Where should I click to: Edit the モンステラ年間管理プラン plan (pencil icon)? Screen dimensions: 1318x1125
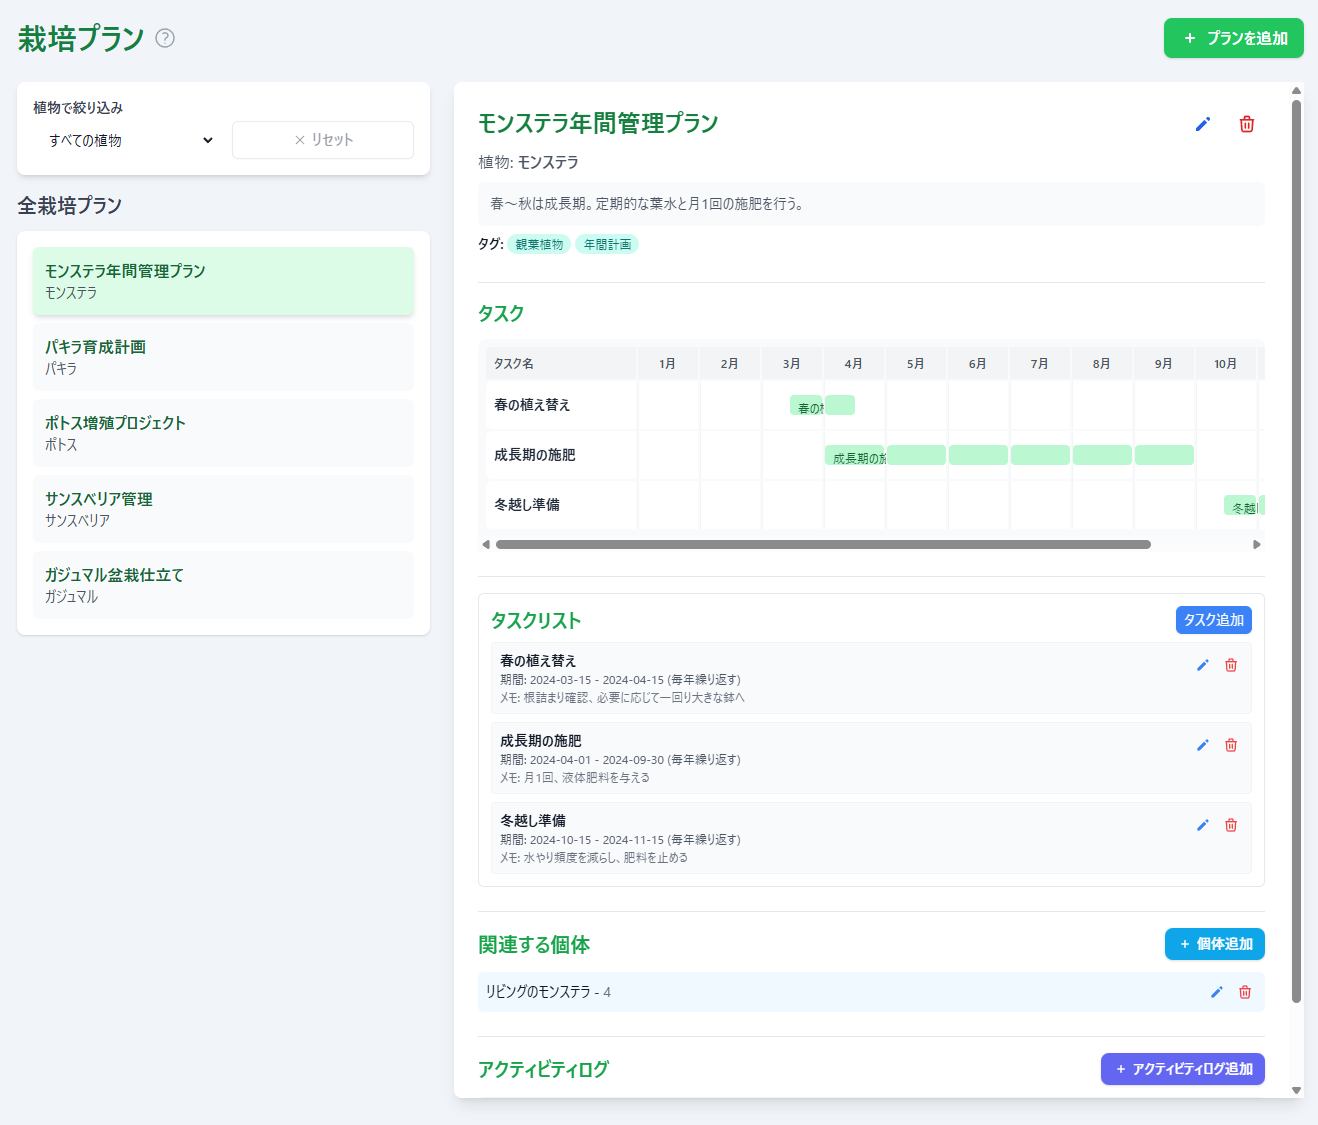(1203, 124)
